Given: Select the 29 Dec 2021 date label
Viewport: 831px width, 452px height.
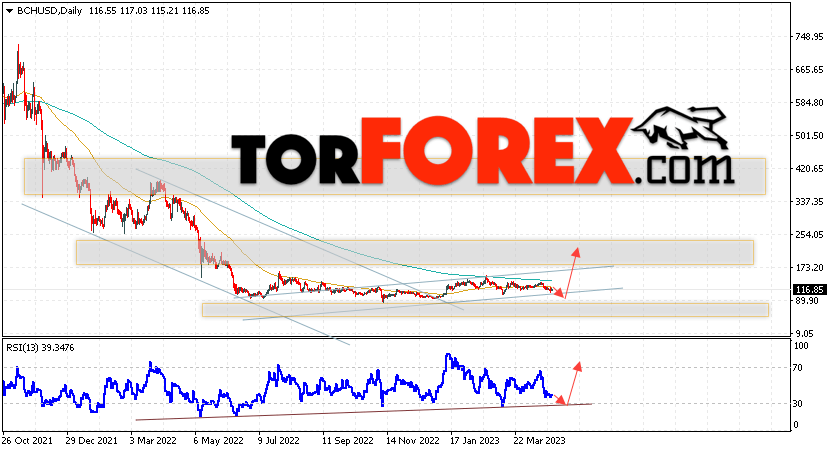Looking at the screenshot, I should point(92,441).
